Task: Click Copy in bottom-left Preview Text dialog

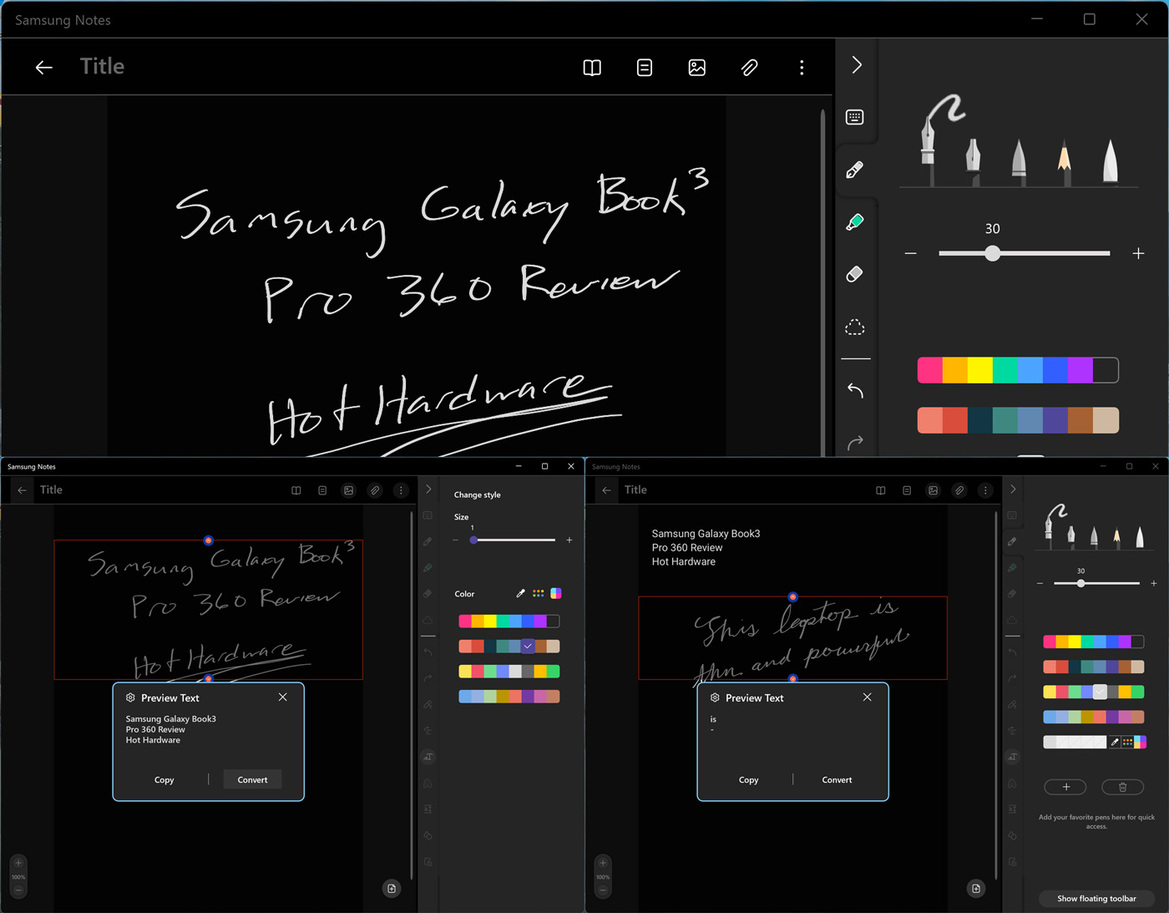Action: (x=164, y=780)
